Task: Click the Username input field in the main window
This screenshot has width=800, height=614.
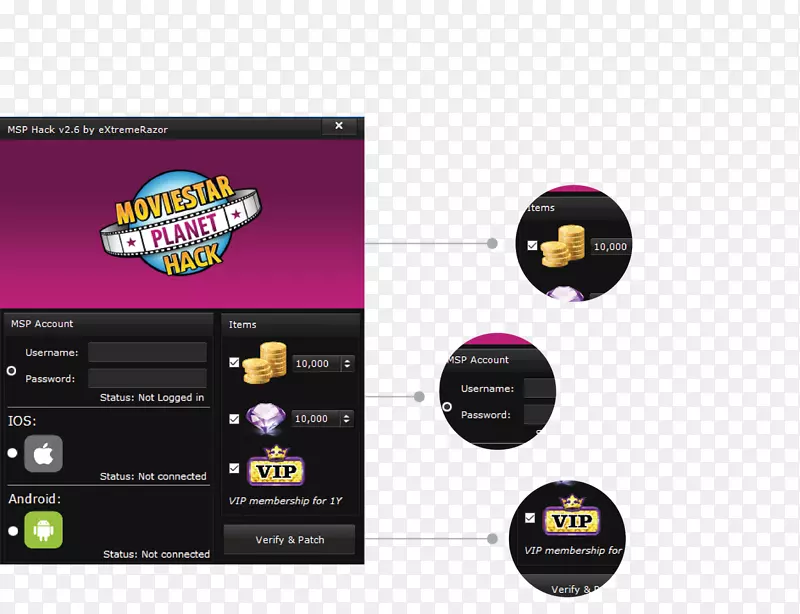Action: tap(147, 352)
